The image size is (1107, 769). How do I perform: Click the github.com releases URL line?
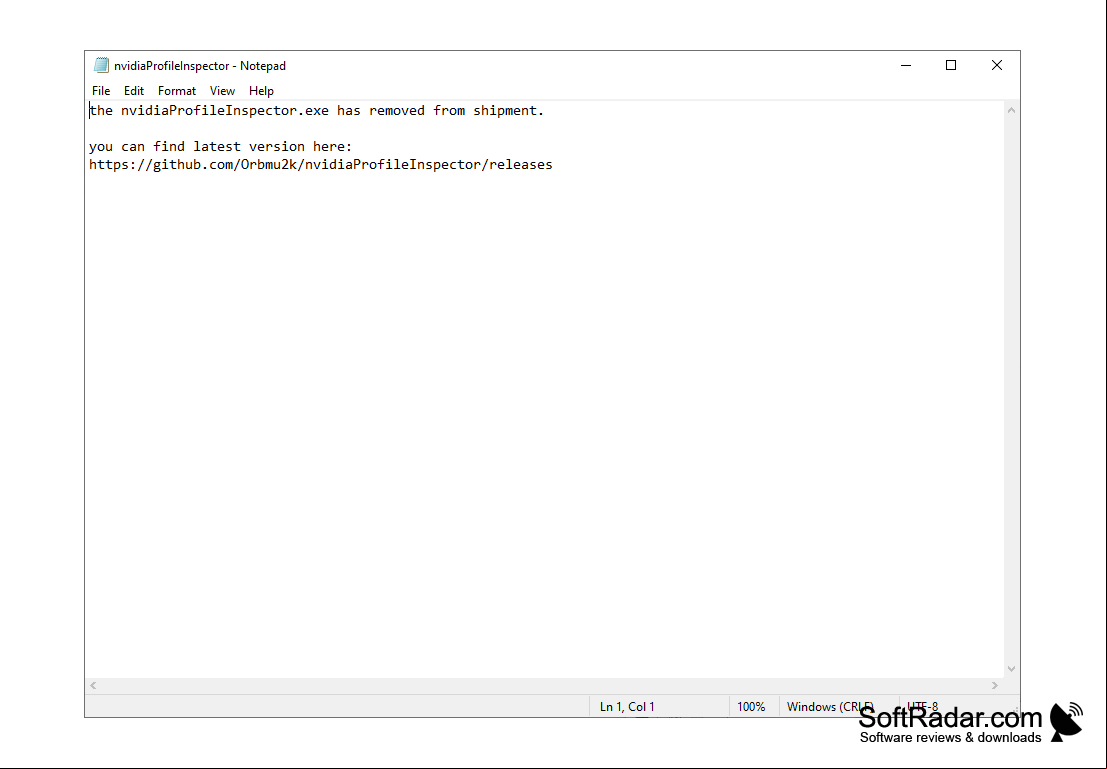point(321,165)
